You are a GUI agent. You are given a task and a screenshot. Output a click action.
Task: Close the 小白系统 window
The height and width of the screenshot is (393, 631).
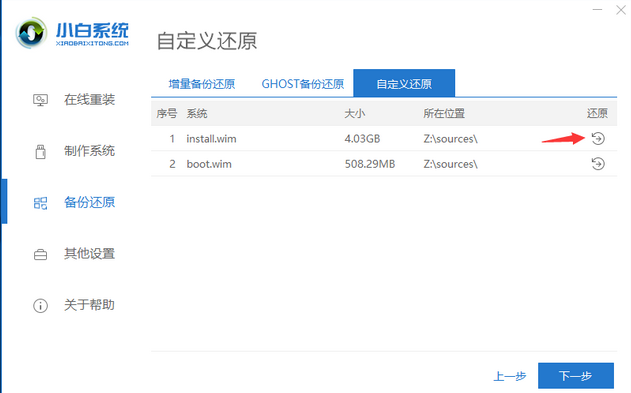point(621,10)
